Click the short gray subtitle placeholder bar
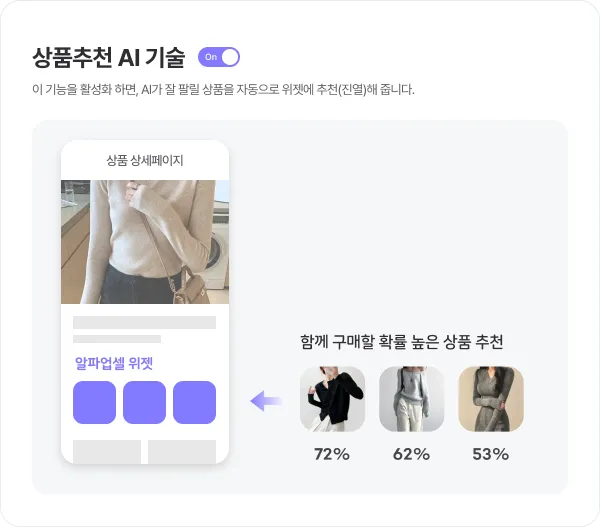This screenshot has height=527, width=600. click(117, 339)
